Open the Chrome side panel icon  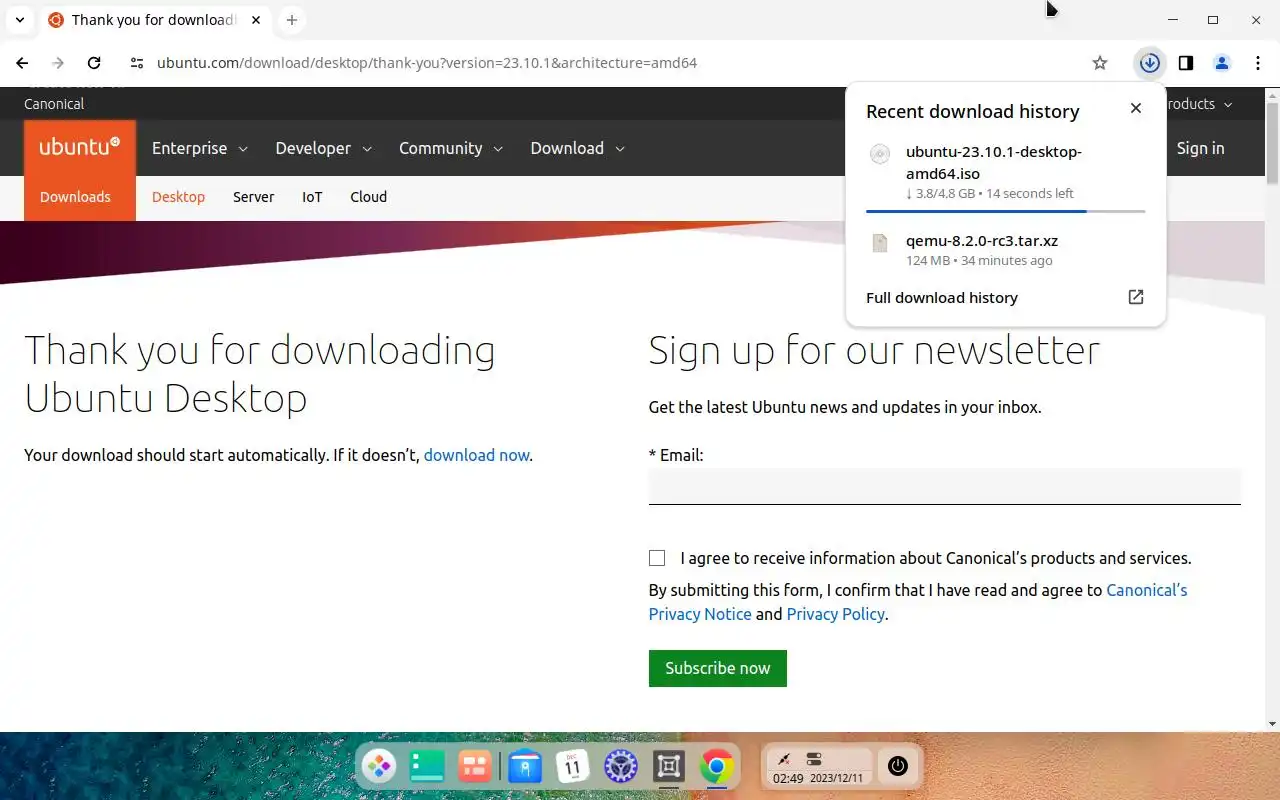pos(1186,63)
